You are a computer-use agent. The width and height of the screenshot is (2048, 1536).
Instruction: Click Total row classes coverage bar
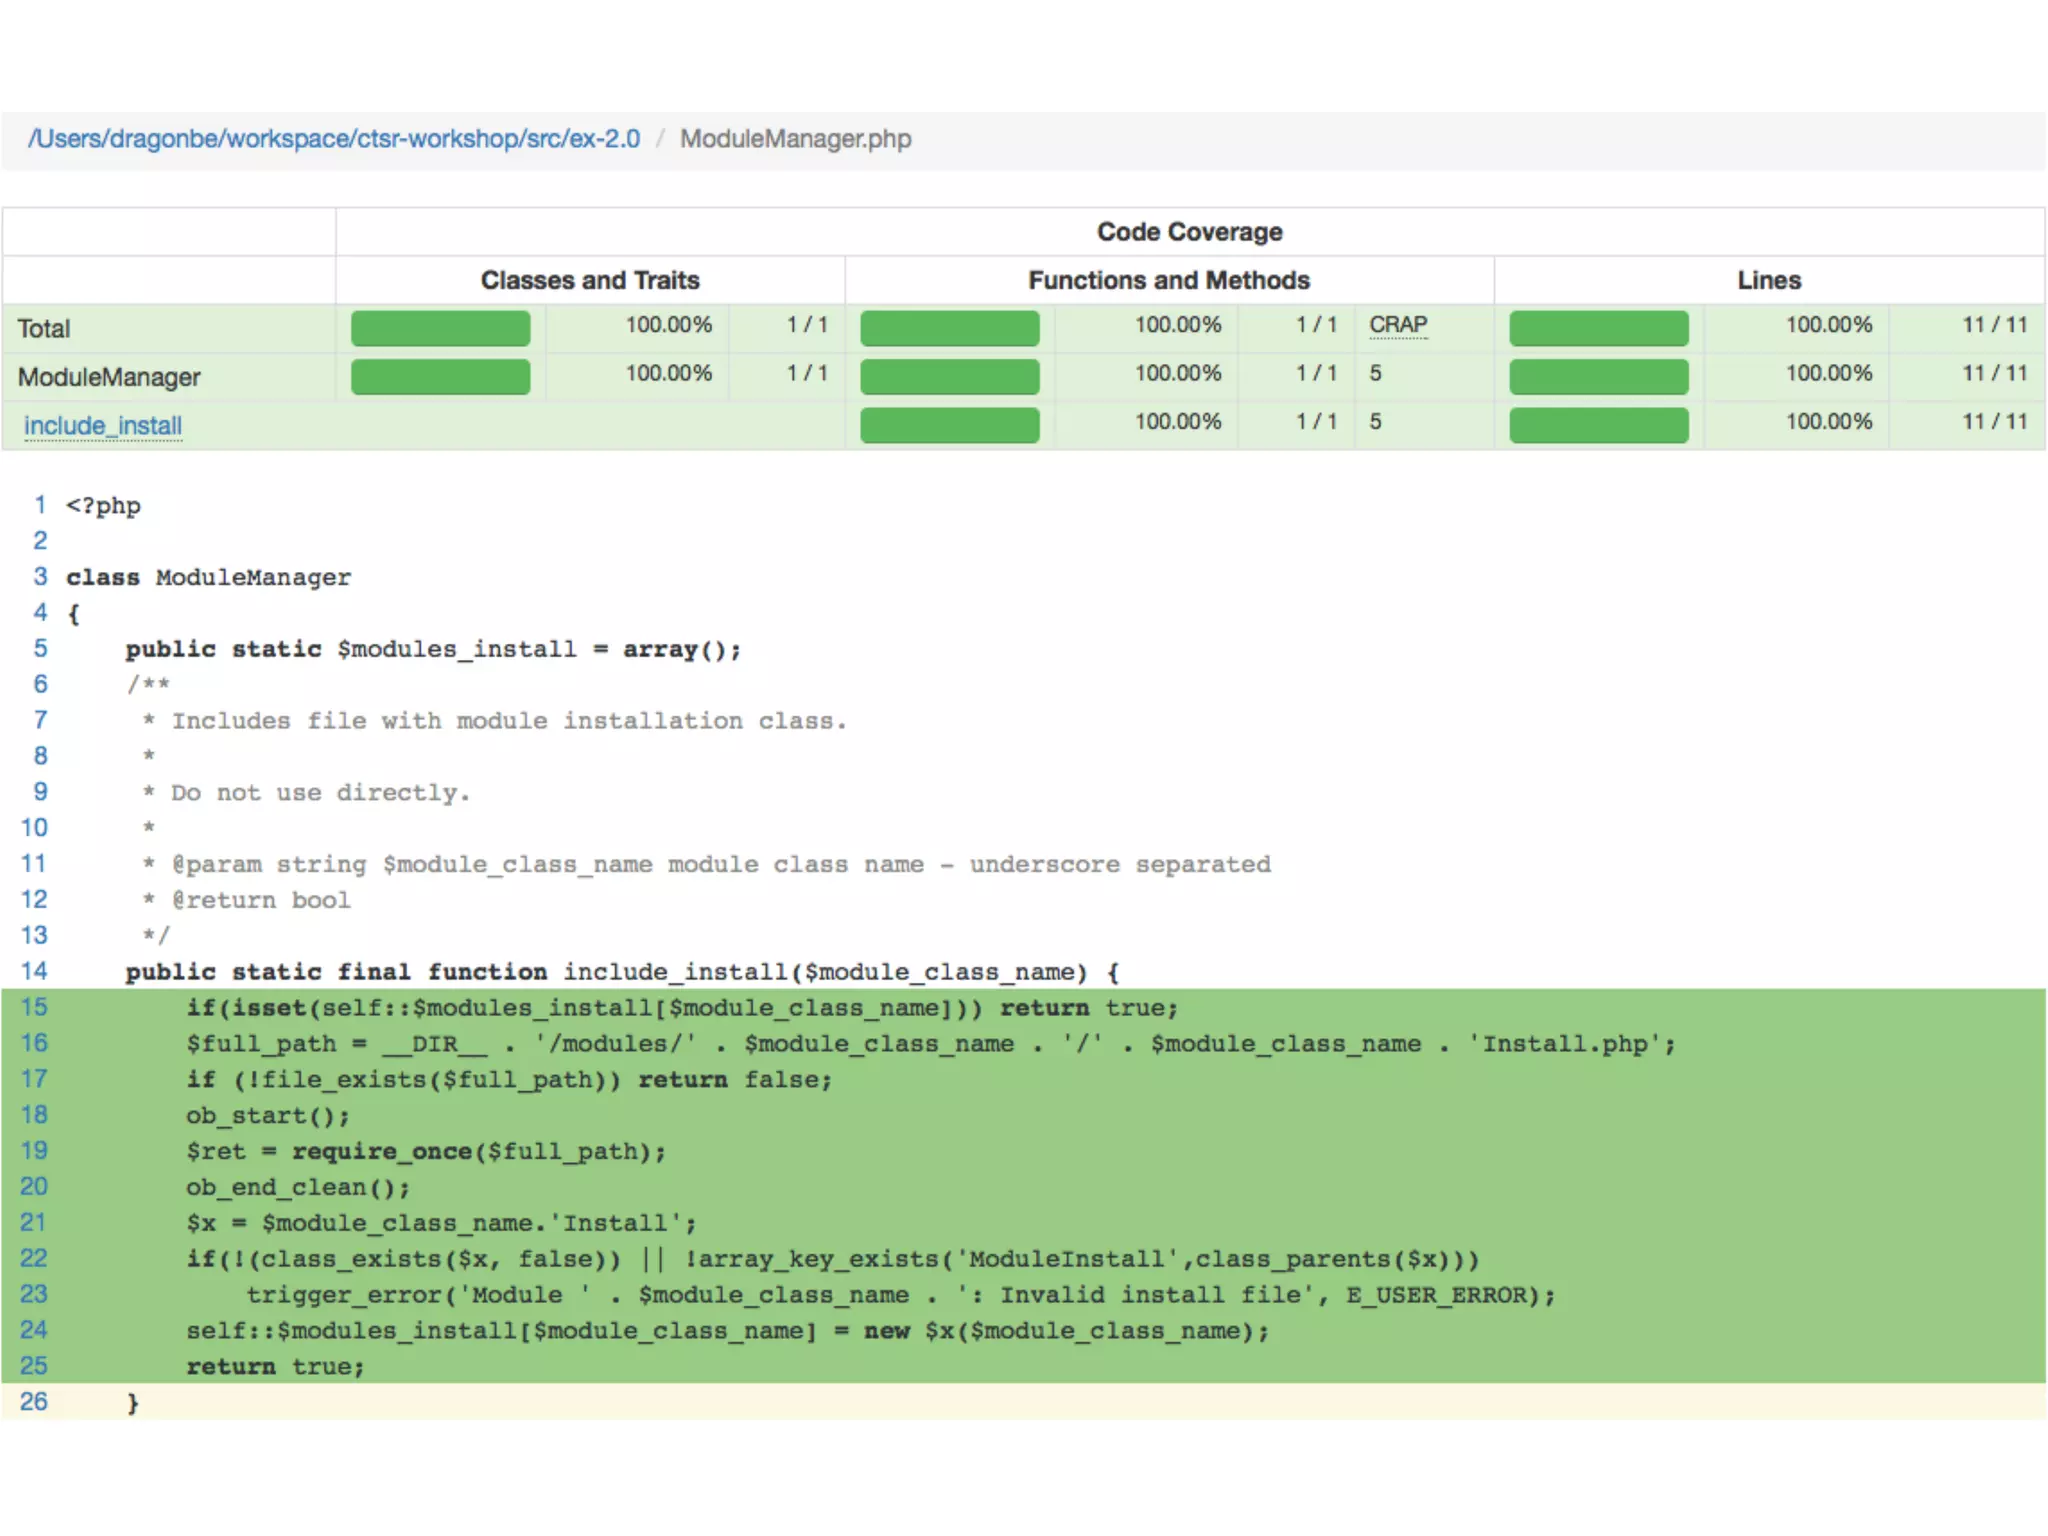click(440, 328)
